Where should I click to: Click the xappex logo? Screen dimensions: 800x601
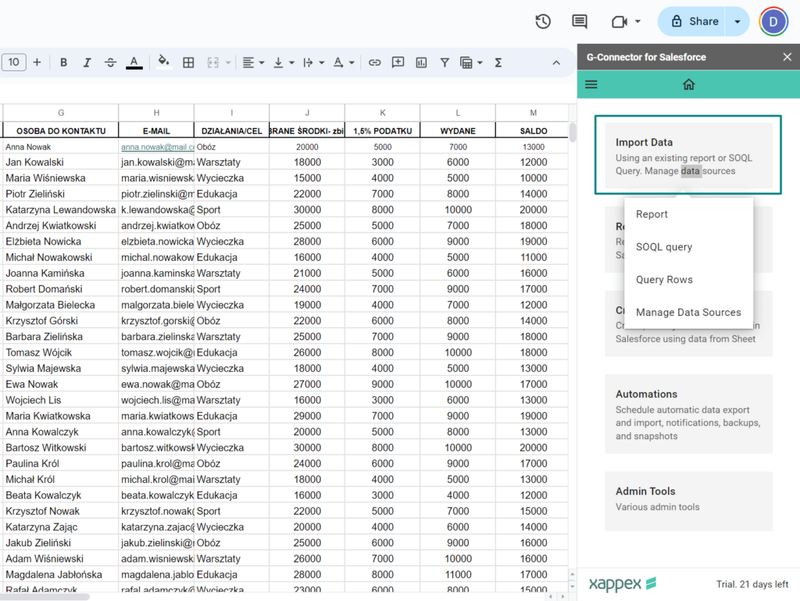coord(622,583)
